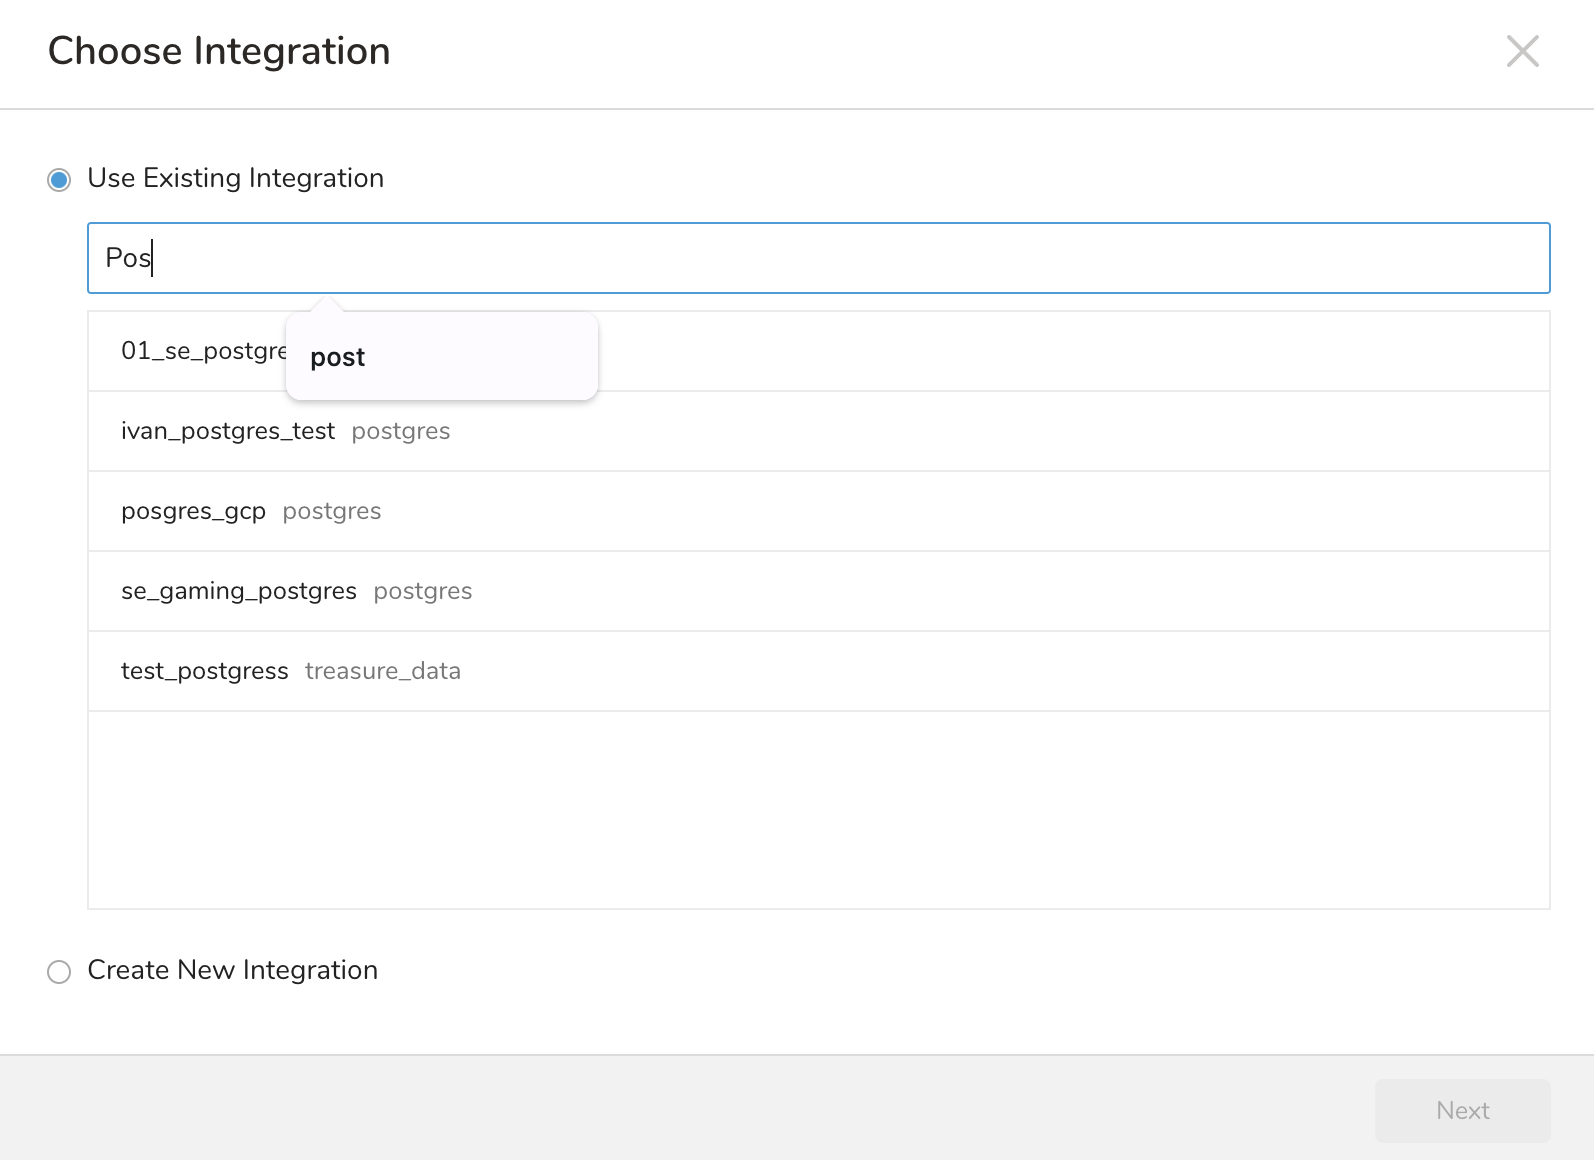Image resolution: width=1594 pixels, height=1160 pixels.
Task: Click postgres type beside se_gaming_postgres
Action: (x=423, y=591)
